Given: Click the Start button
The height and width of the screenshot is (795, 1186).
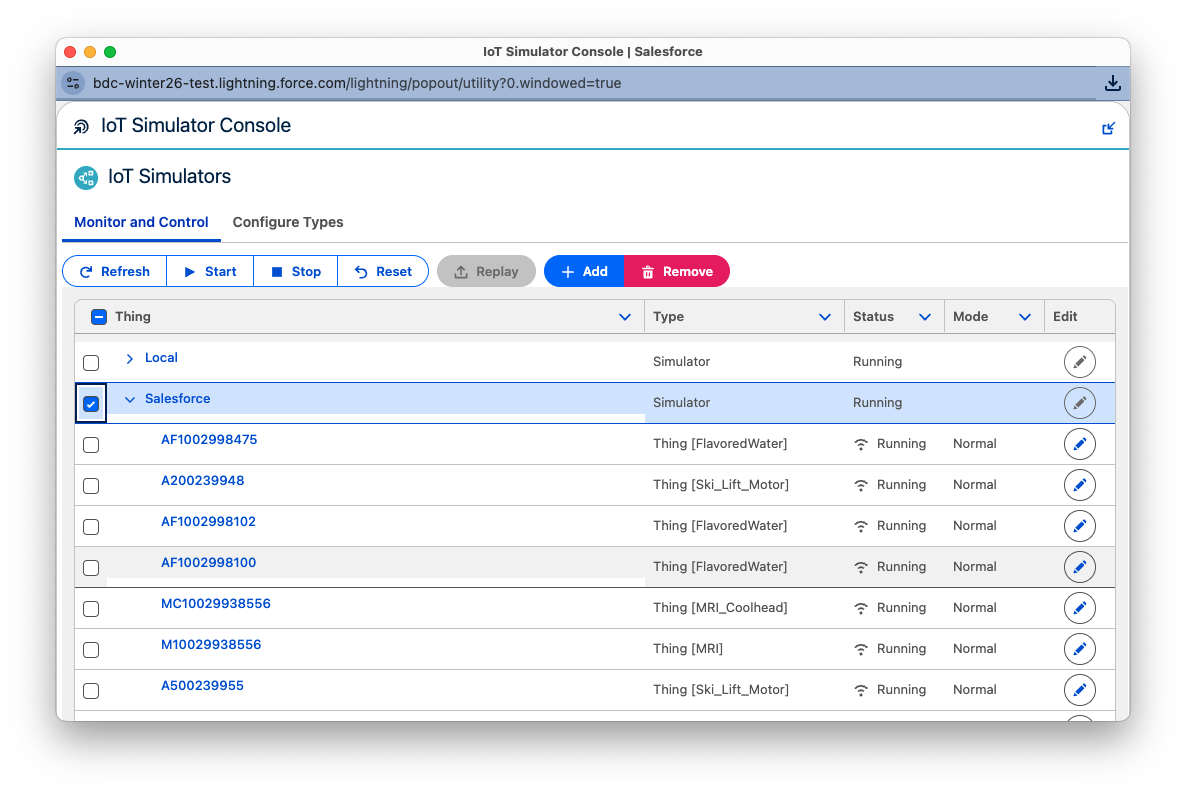Looking at the screenshot, I should pyautogui.click(x=210, y=272).
